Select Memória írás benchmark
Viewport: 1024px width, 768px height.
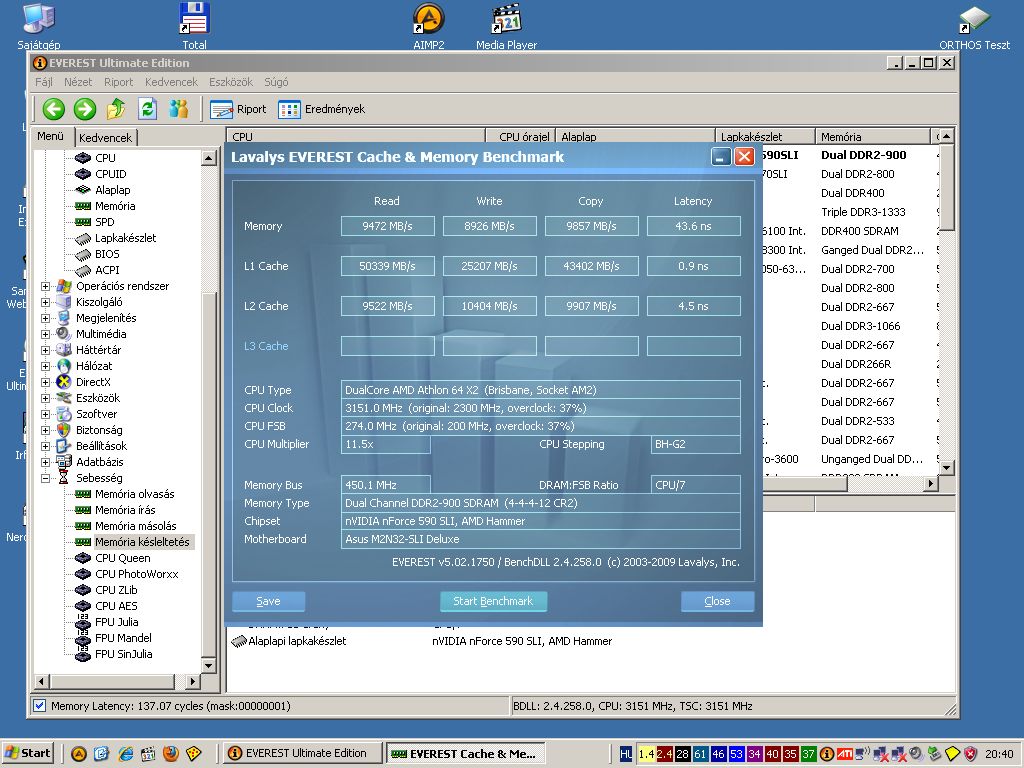125,510
